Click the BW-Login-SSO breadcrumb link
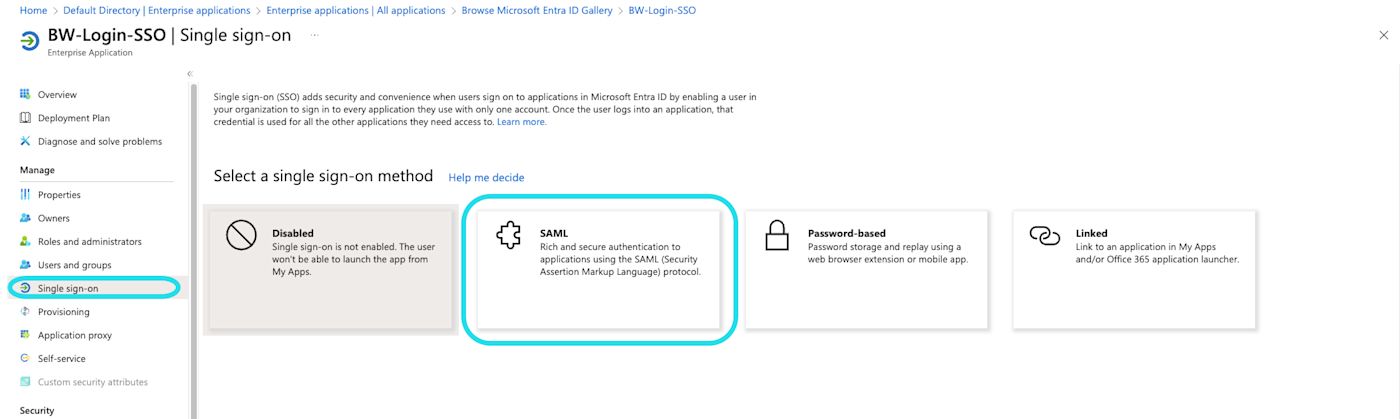The image size is (1400, 419). coord(662,10)
